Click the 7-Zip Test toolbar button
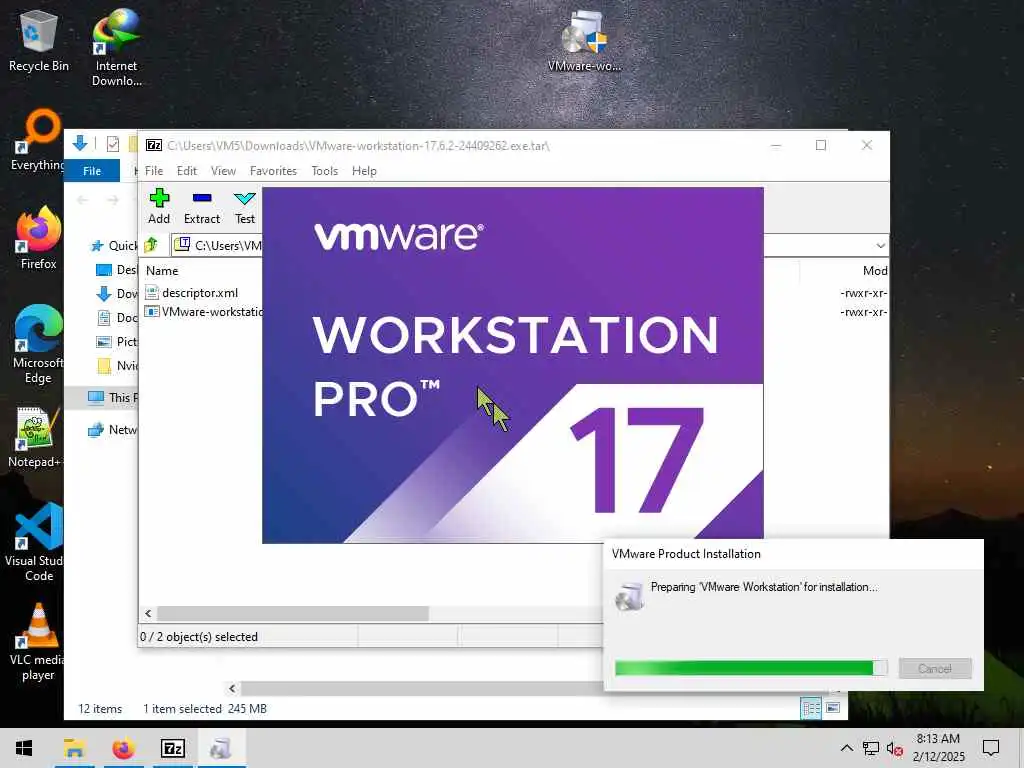This screenshot has height=768, width=1024. (x=245, y=206)
